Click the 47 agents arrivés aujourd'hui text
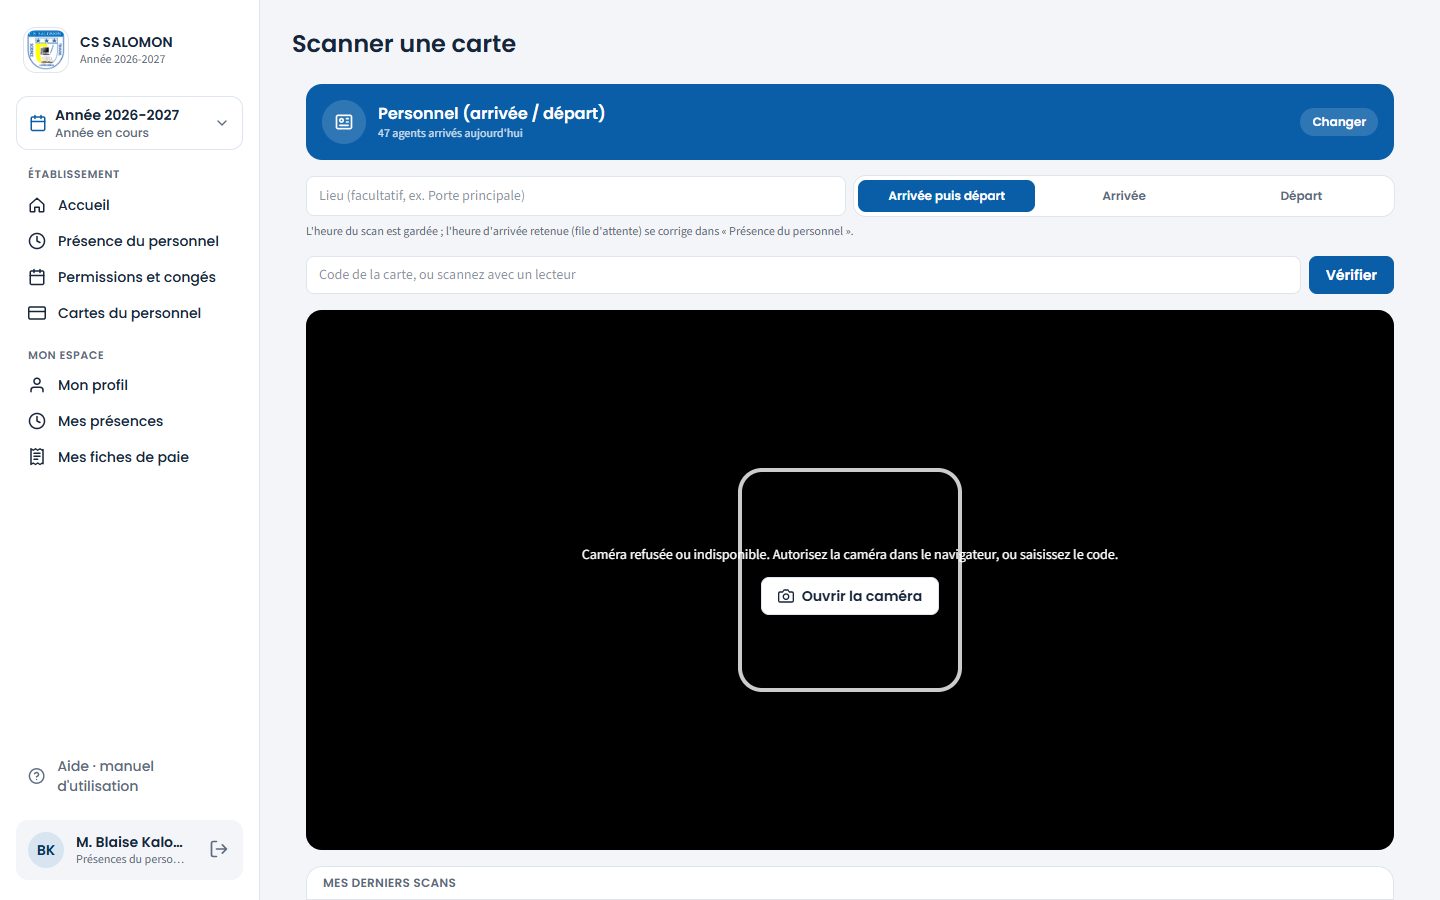 450,133
